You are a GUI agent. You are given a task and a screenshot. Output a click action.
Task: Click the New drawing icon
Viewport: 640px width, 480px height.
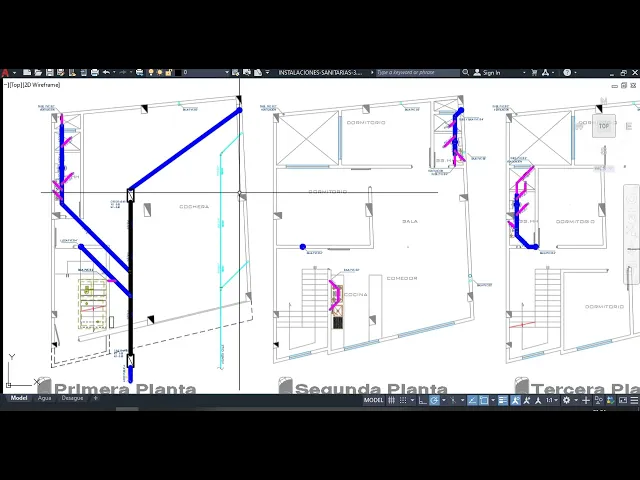pos(27,73)
